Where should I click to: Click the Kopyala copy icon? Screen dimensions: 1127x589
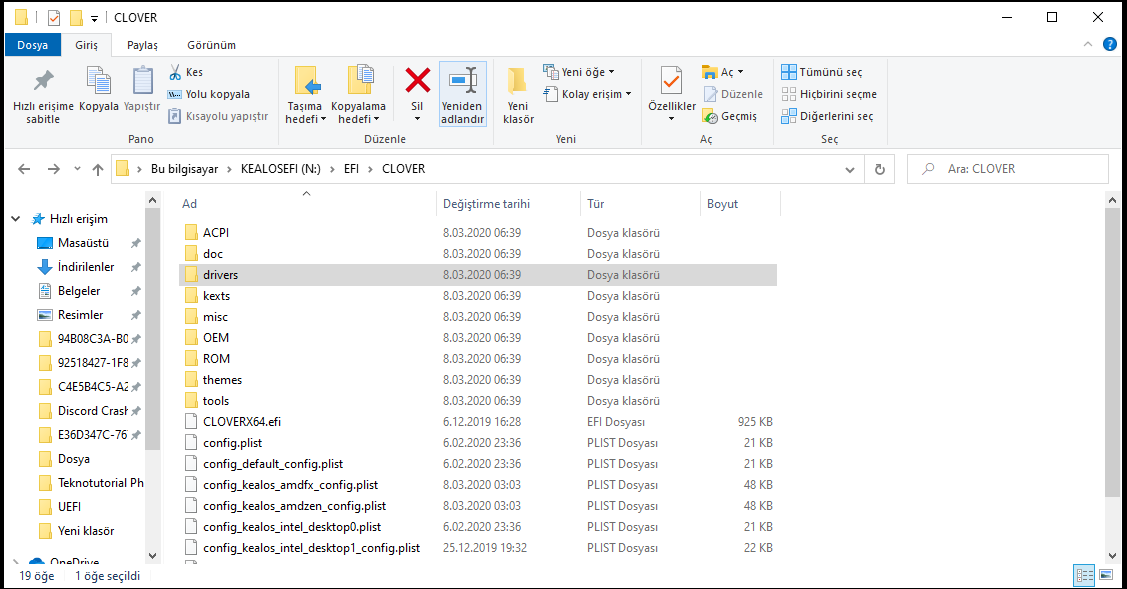[99, 81]
